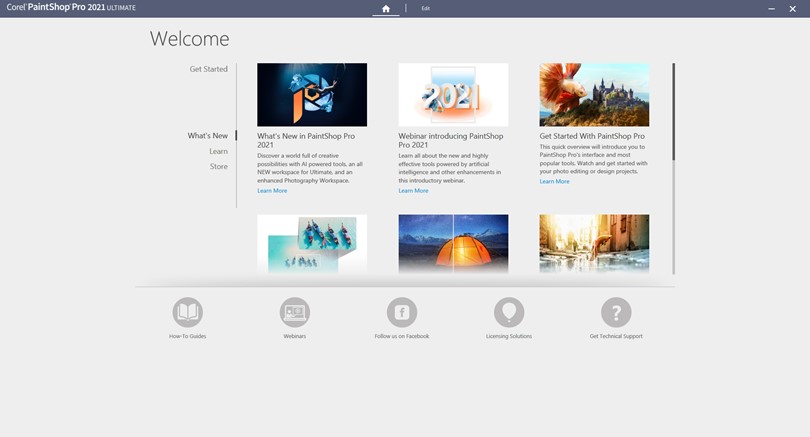Open the orange tent thumbnail
The width and height of the screenshot is (810, 437).
[453, 244]
